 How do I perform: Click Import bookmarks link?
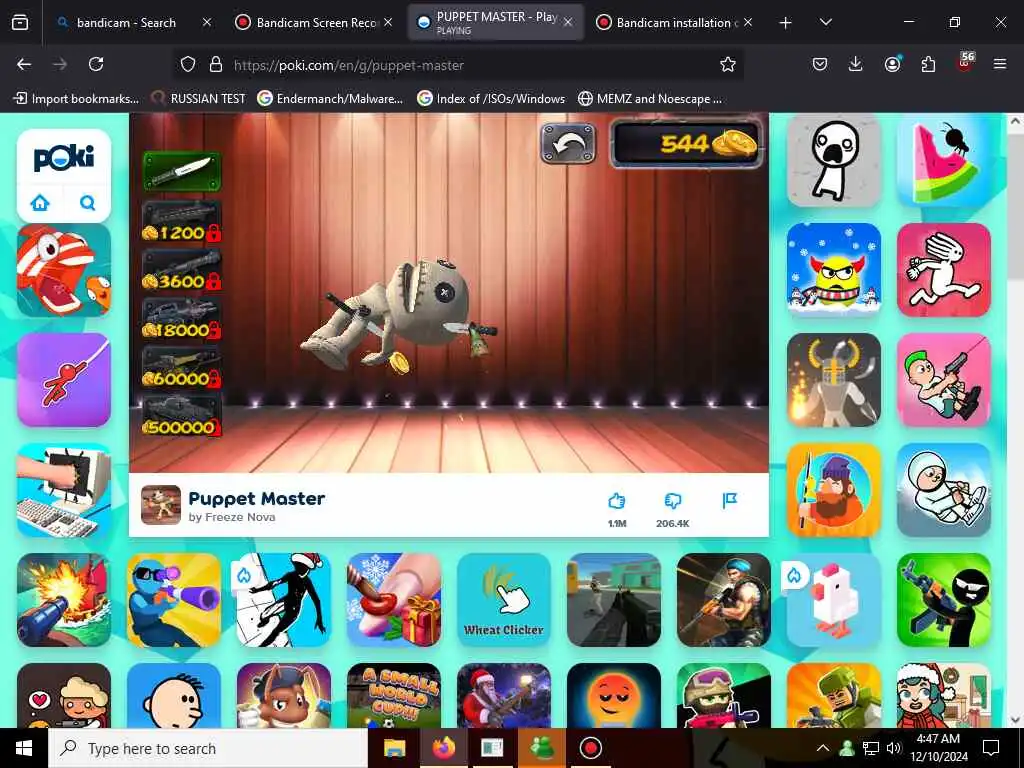tap(76, 99)
